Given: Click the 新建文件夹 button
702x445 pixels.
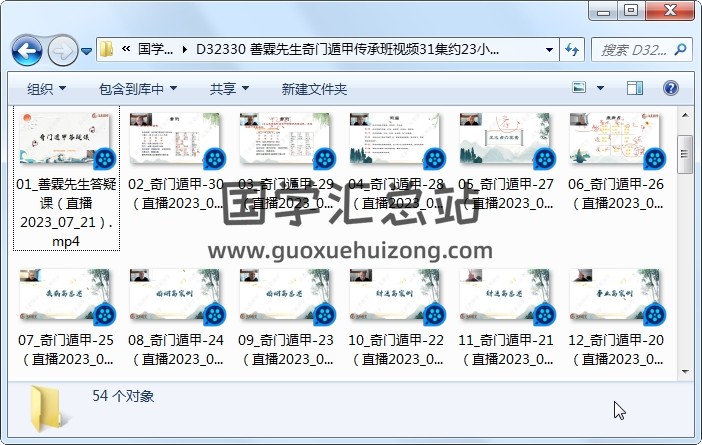Looking at the screenshot, I should [x=314, y=89].
